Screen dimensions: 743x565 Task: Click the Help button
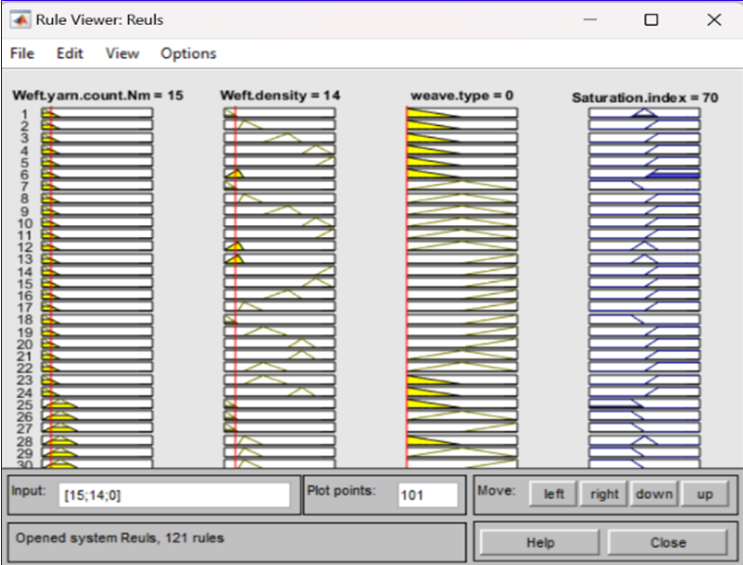[x=540, y=542]
